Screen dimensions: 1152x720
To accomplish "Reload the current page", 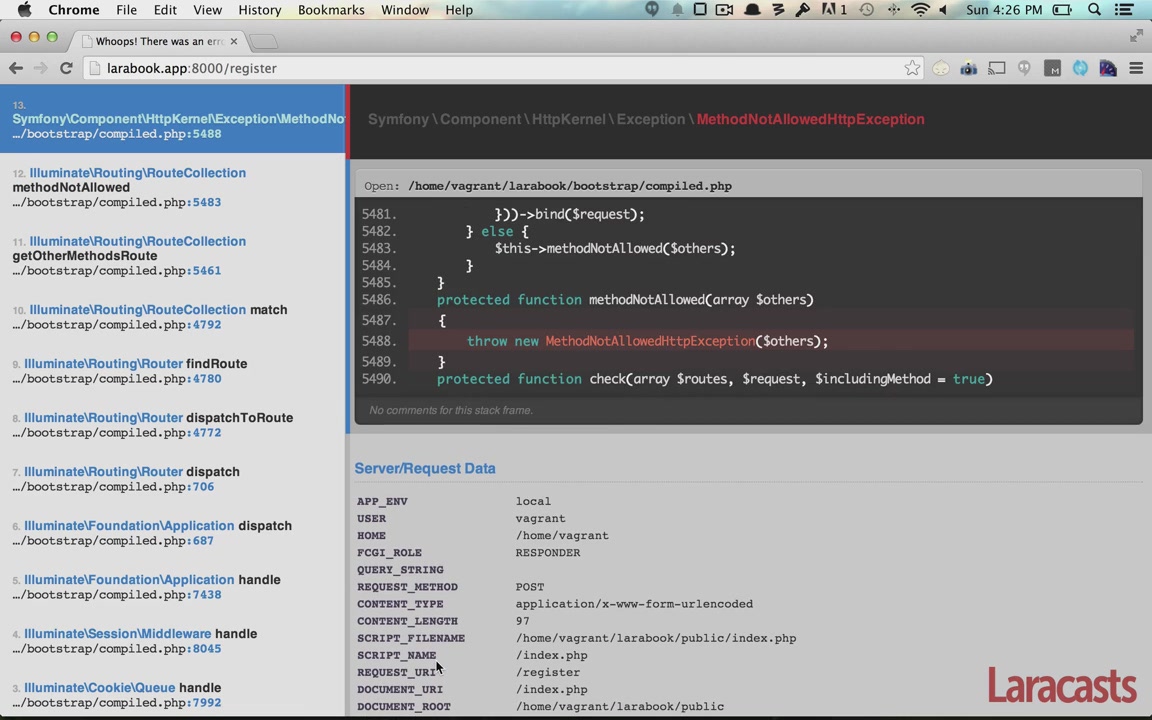I will [66, 68].
